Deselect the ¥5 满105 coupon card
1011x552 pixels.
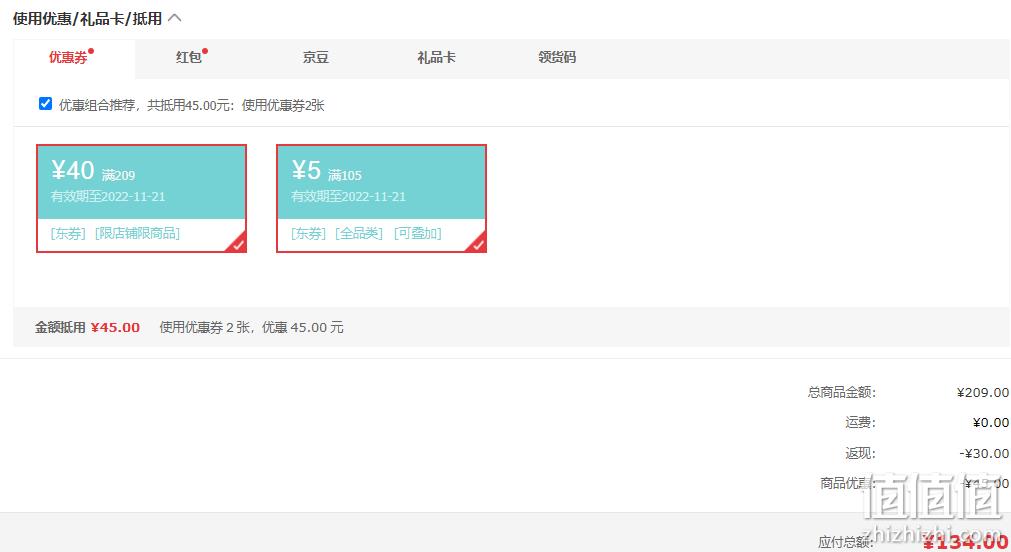[x=381, y=182]
